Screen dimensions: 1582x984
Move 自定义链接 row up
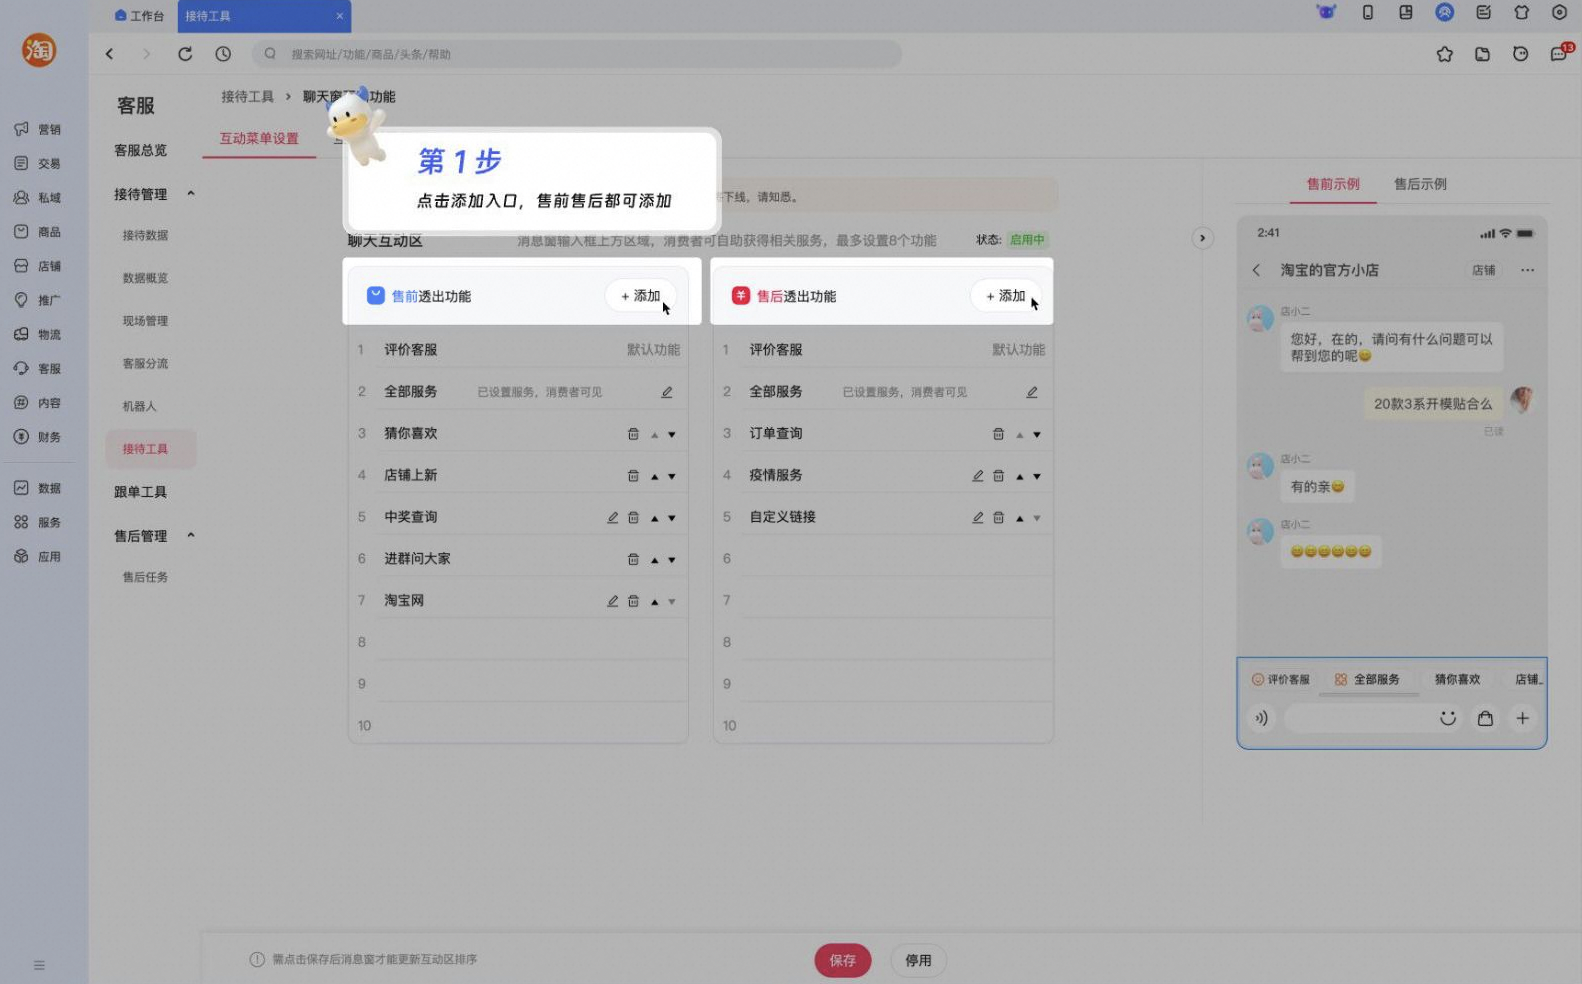(1020, 518)
